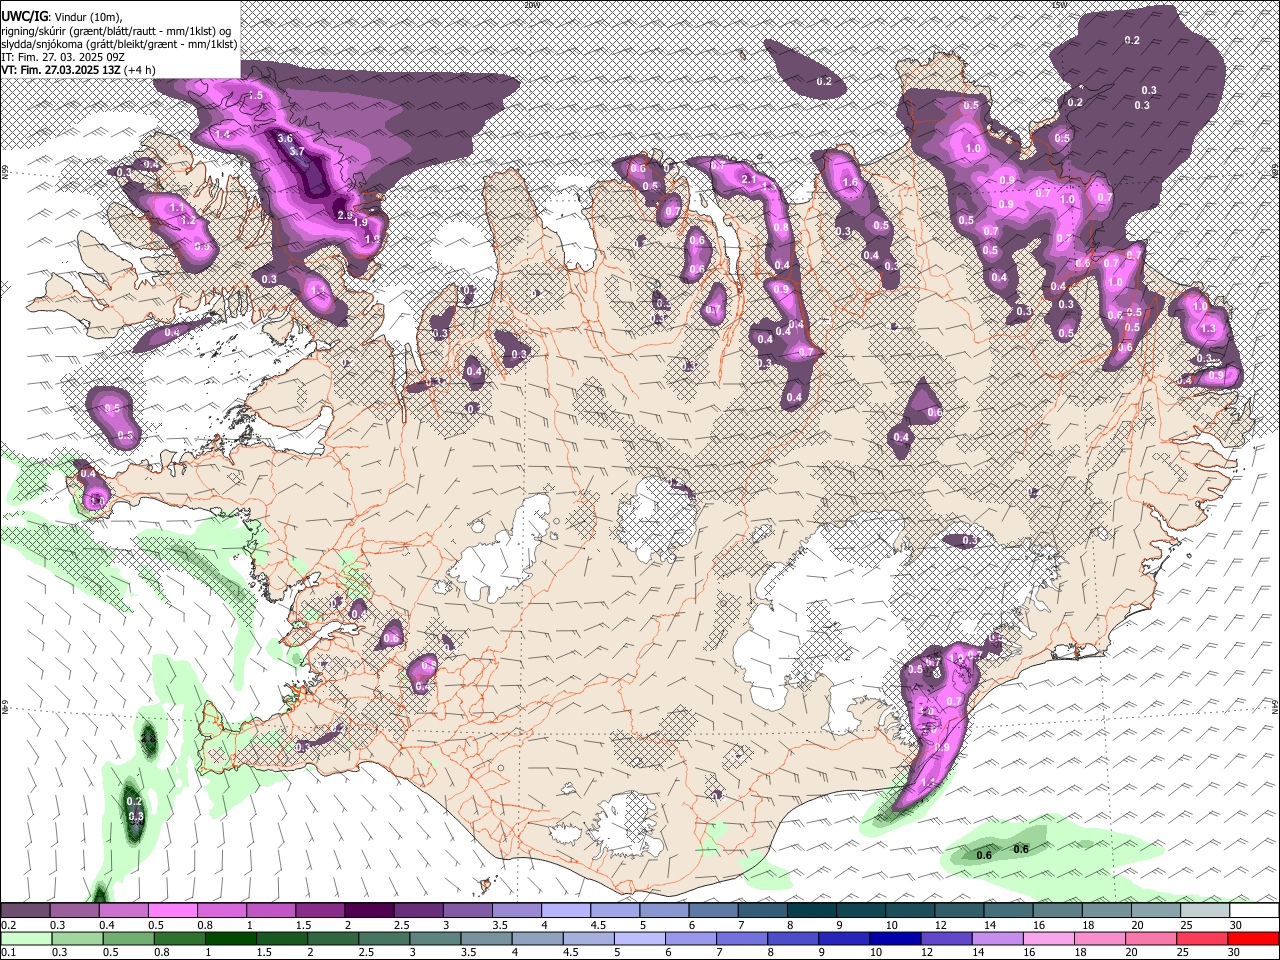Pick the upper legend swatch labeled 1.5
The height and width of the screenshot is (960, 1280).
[x=319, y=911]
